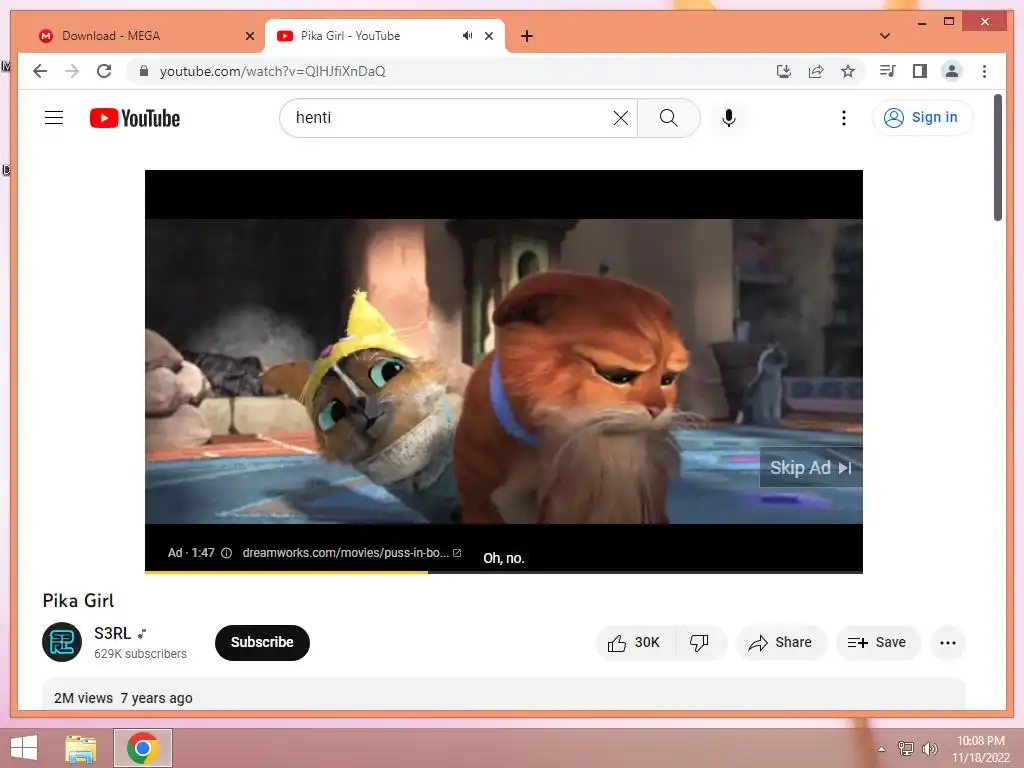This screenshot has width=1024, height=768.
Task: Search with your voice microphone
Action: [x=729, y=118]
